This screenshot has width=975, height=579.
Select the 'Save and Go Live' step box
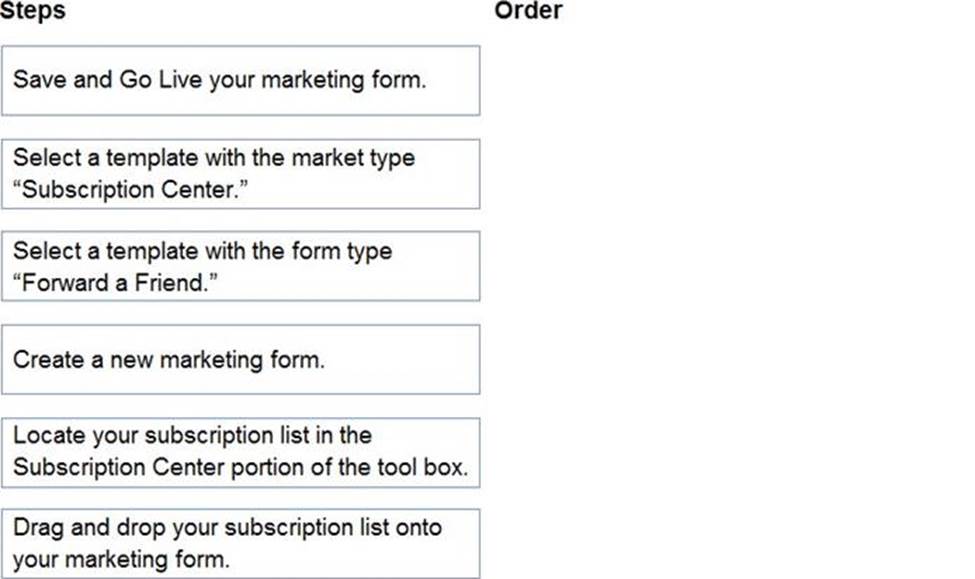(x=240, y=80)
